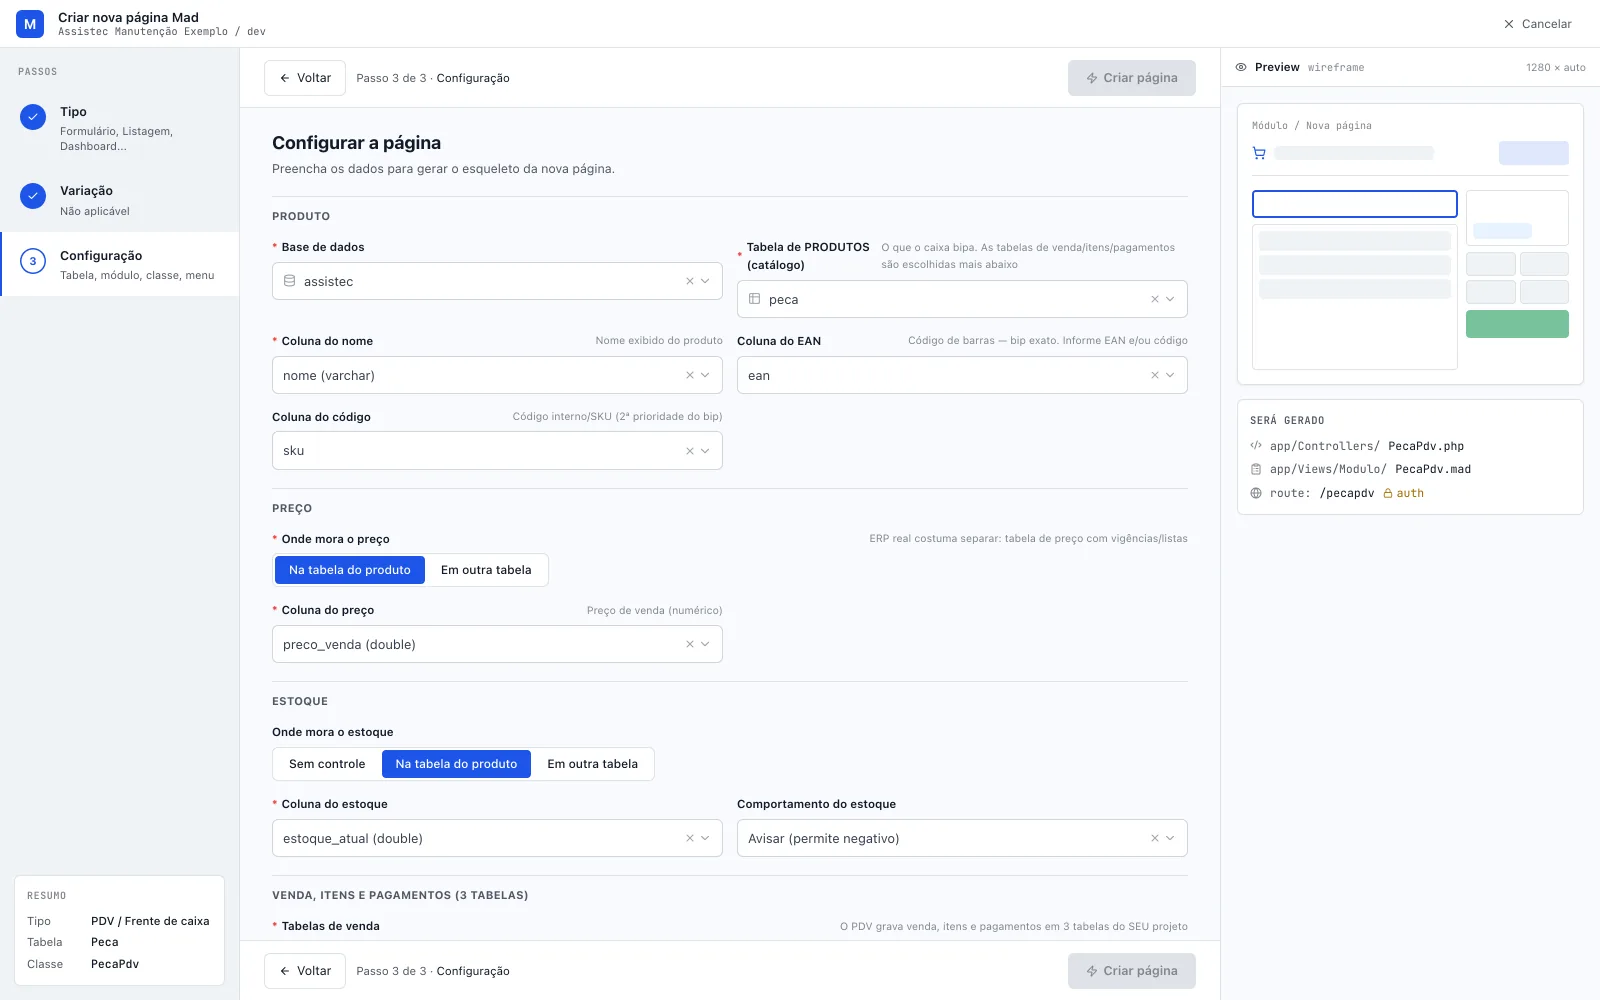Click the top Criar página button
This screenshot has width=1600, height=1000.
(x=1132, y=78)
